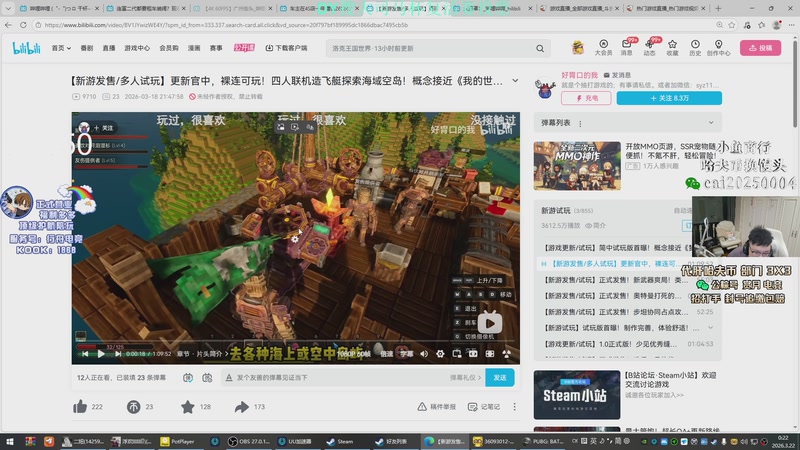Open the MMO ad thumbnail
The image size is (800, 450).
tap(577, 166)
